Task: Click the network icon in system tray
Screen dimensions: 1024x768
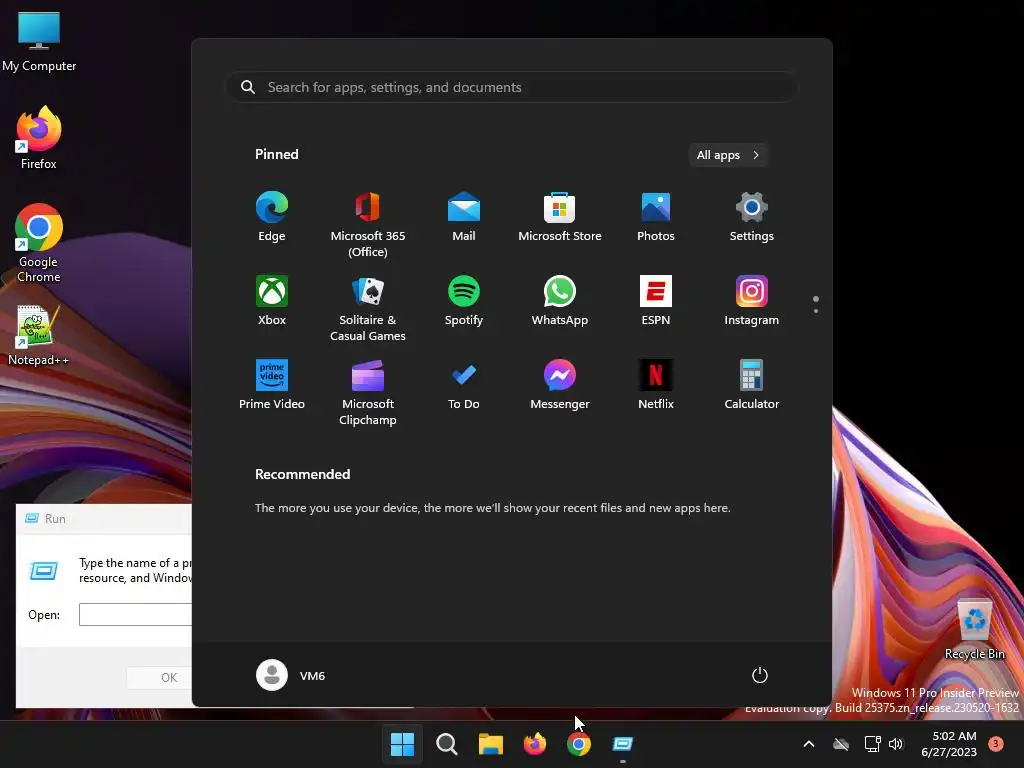Action: pyautogui.click(x=872, y=744)
